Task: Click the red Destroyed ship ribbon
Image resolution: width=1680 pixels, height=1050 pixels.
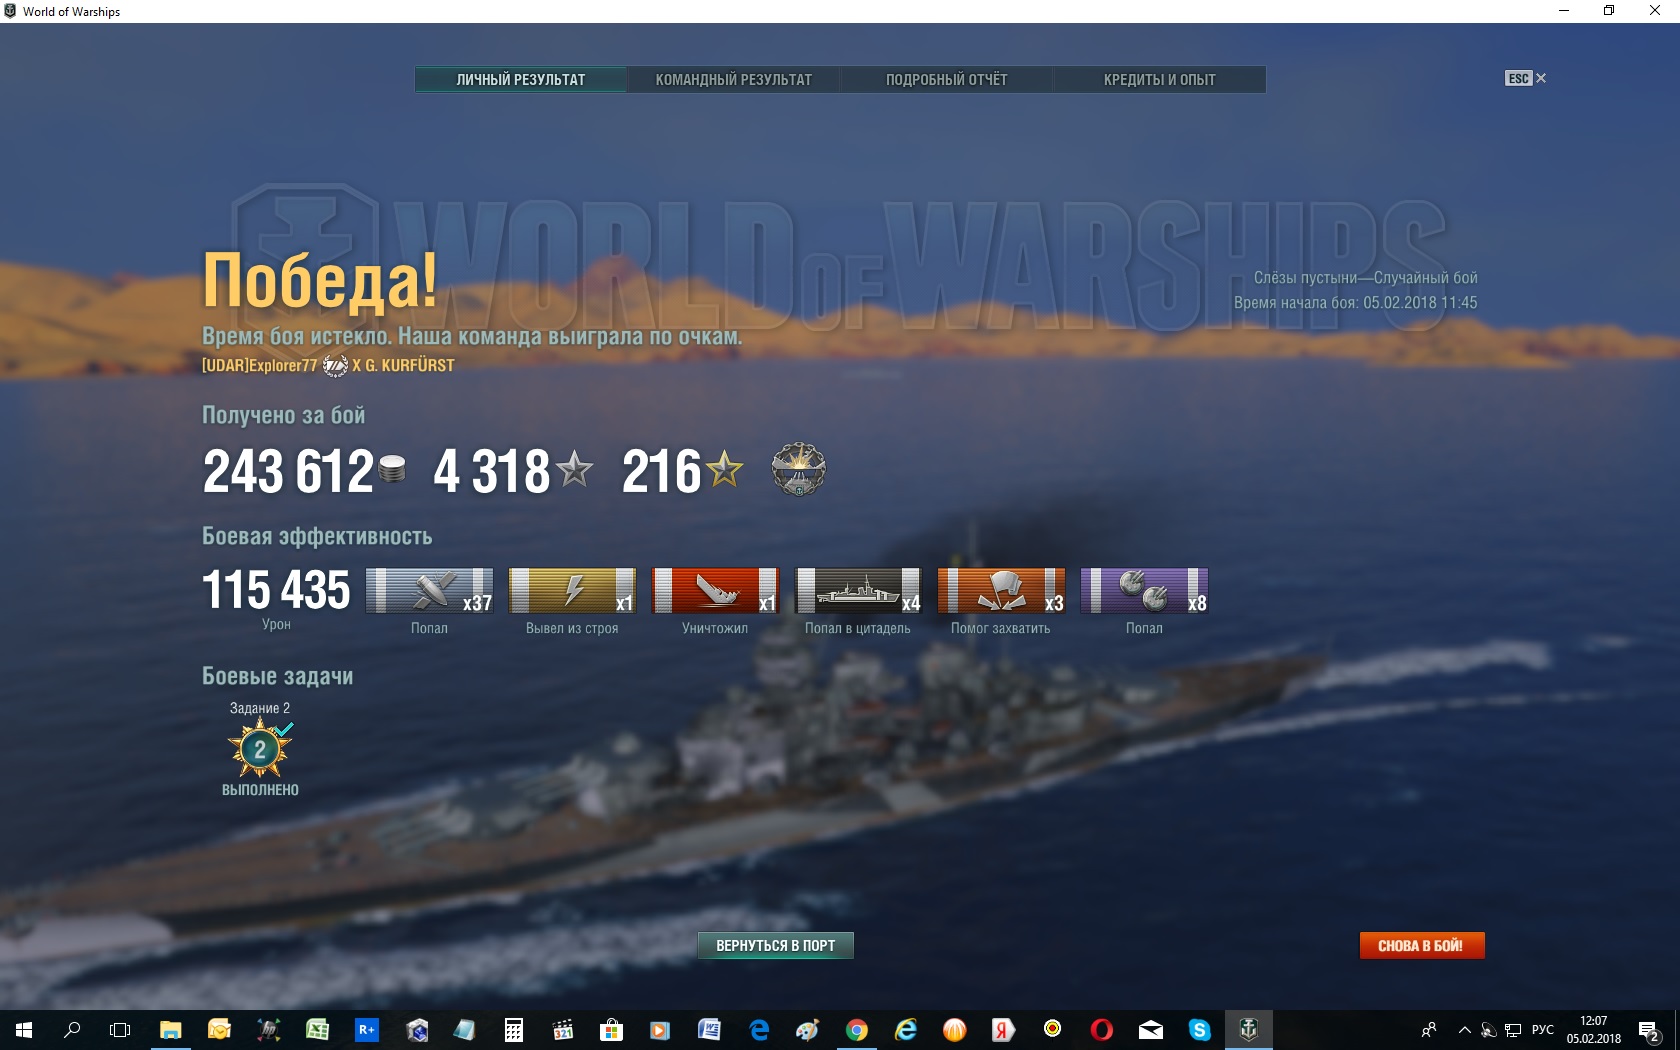Action: (x=715, y=590)
